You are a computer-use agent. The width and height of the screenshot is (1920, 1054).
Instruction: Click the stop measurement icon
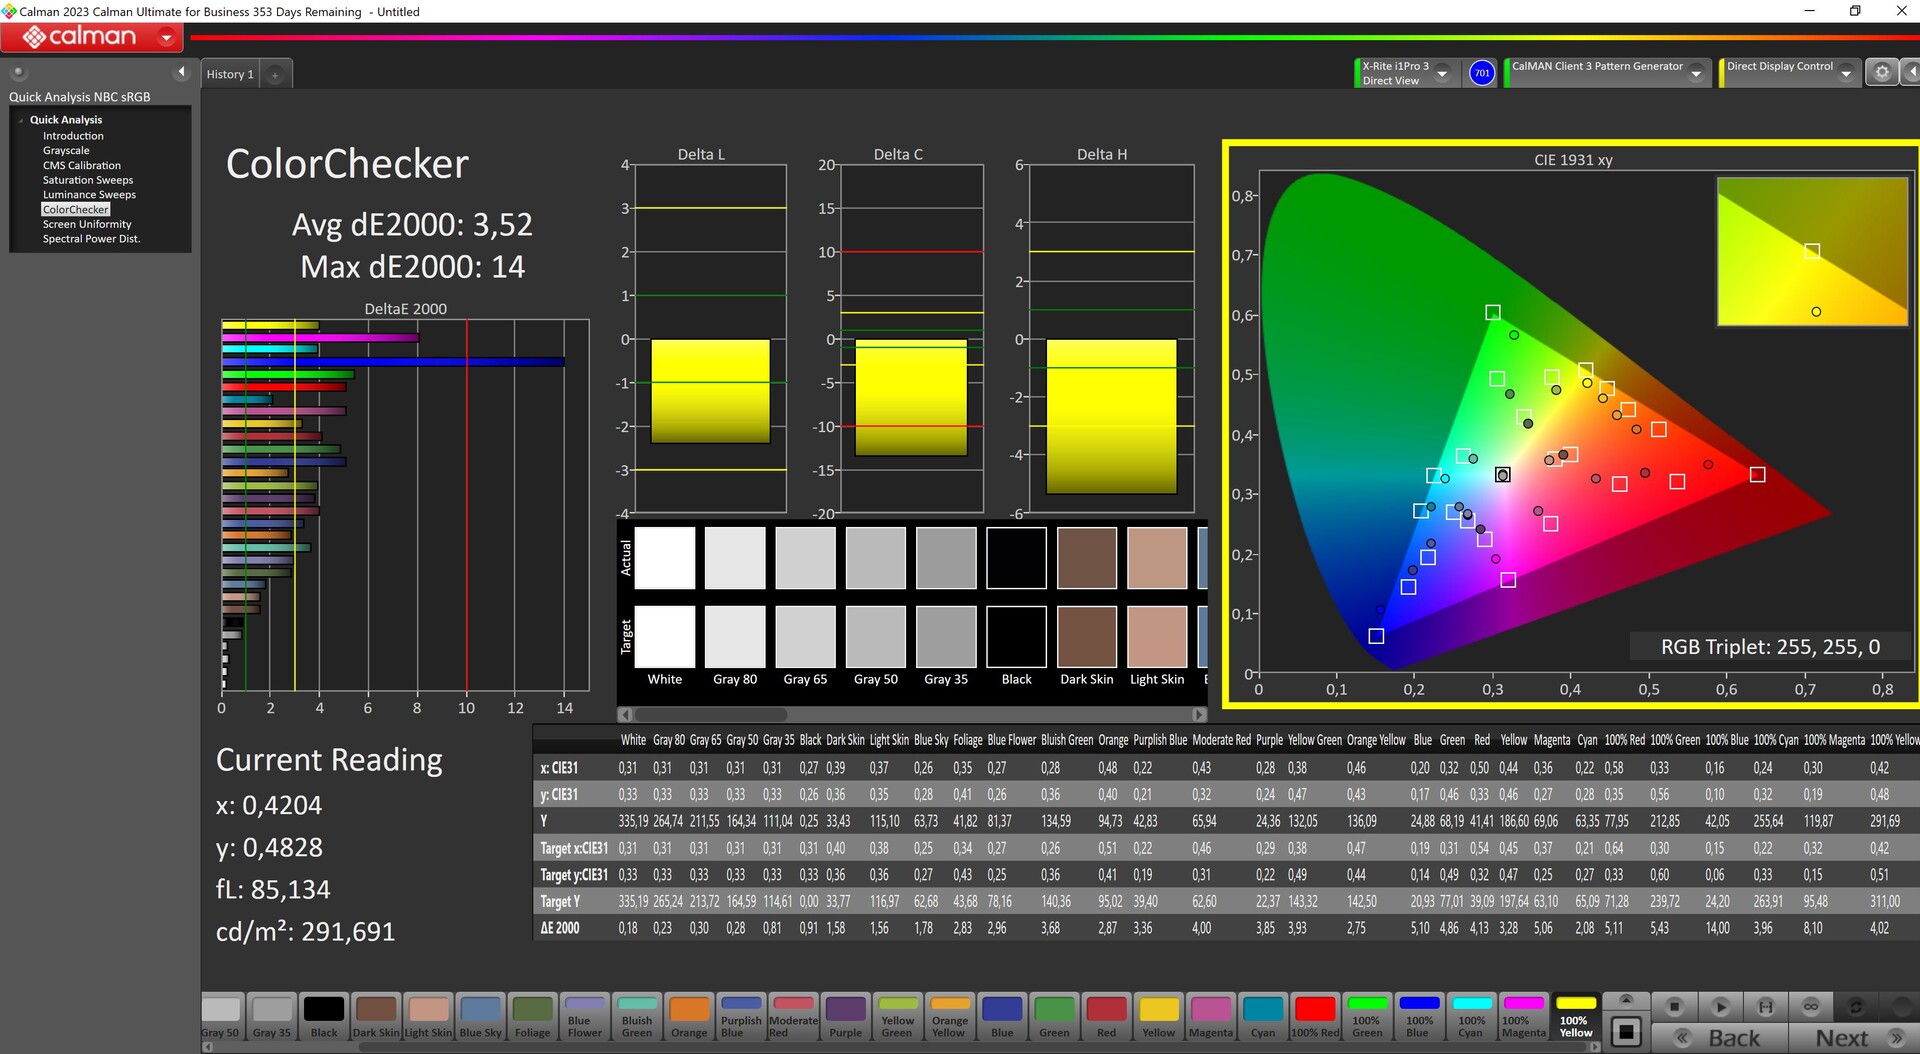(1674, 1006)
